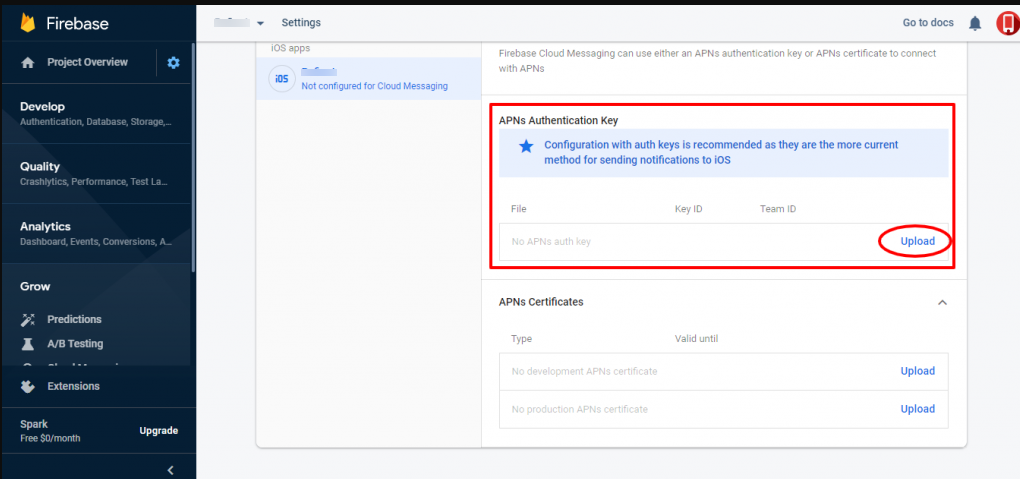
Task: Collapse the sidebar with the chevron
Action: click(170, 470)
